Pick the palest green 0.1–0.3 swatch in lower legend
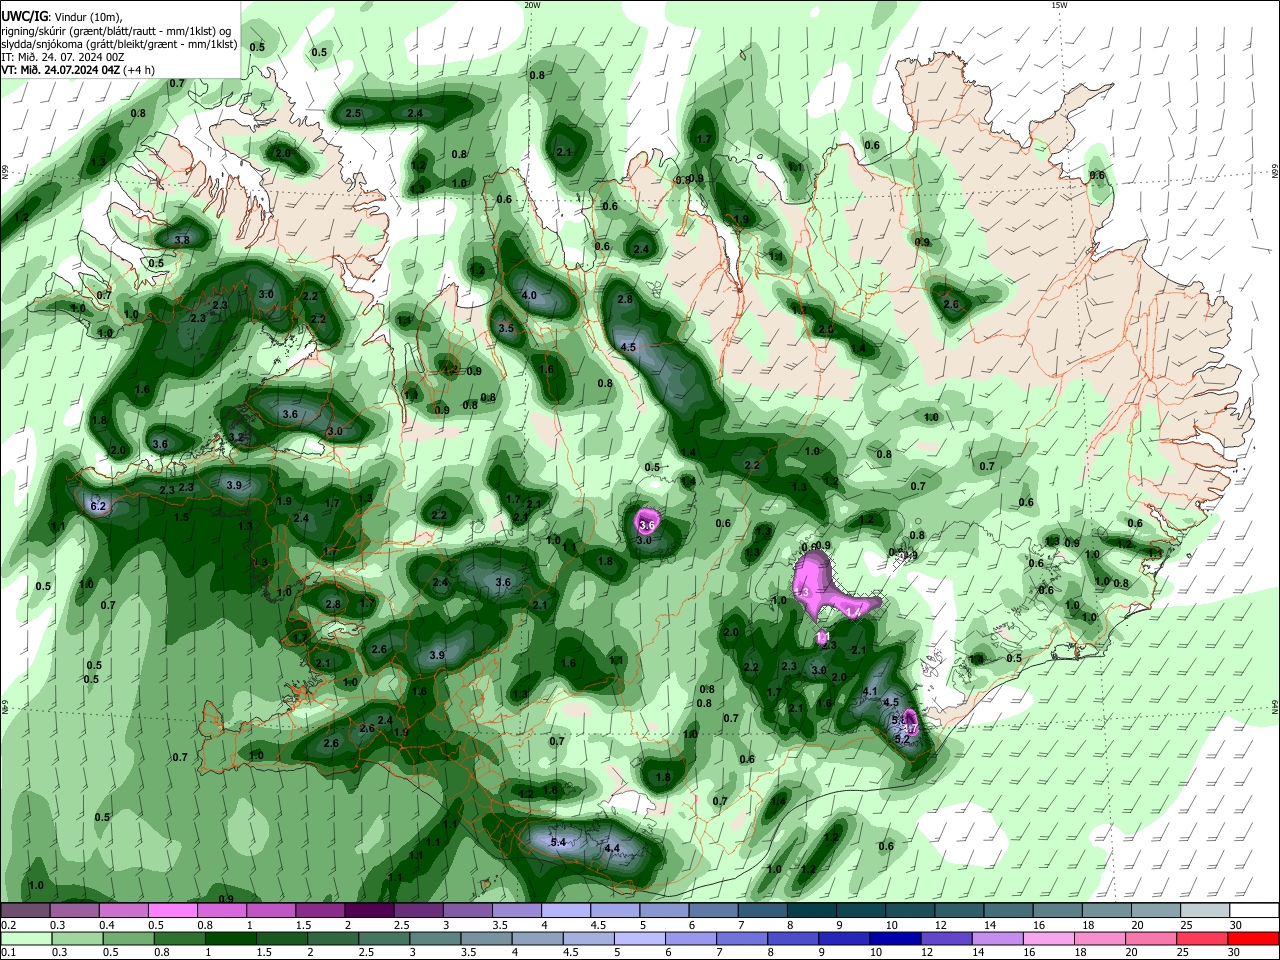1280x960 pixels. coord(25,939)
